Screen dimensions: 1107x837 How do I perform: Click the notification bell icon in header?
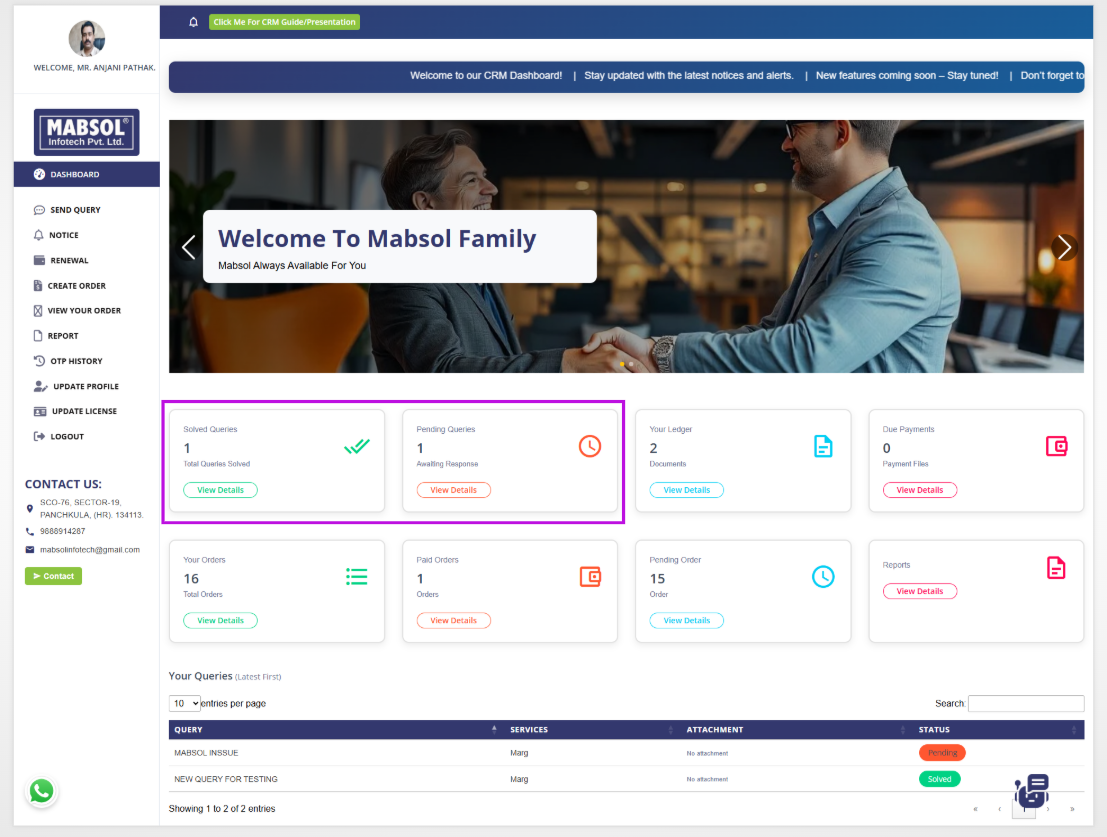click(x=194, y=22)
